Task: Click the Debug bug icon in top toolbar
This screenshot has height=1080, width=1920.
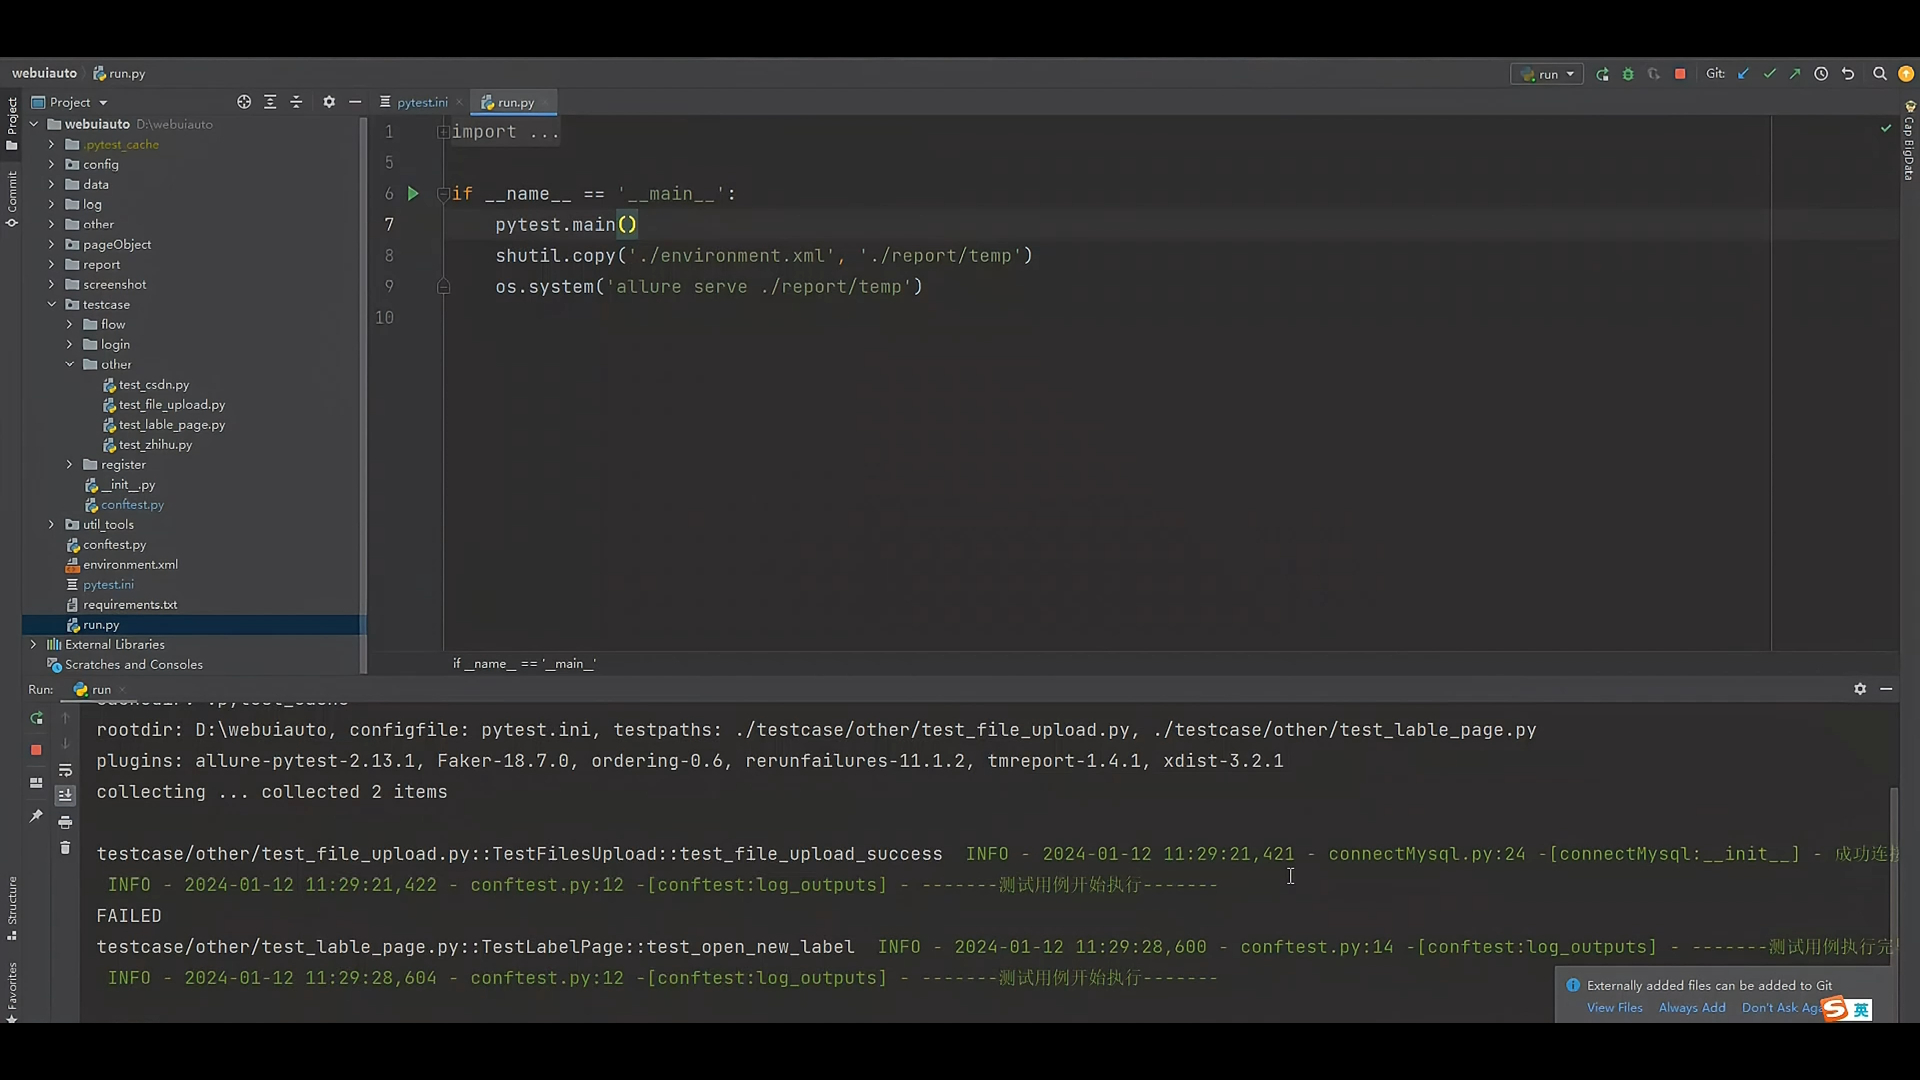Action: coord(1628,74)
